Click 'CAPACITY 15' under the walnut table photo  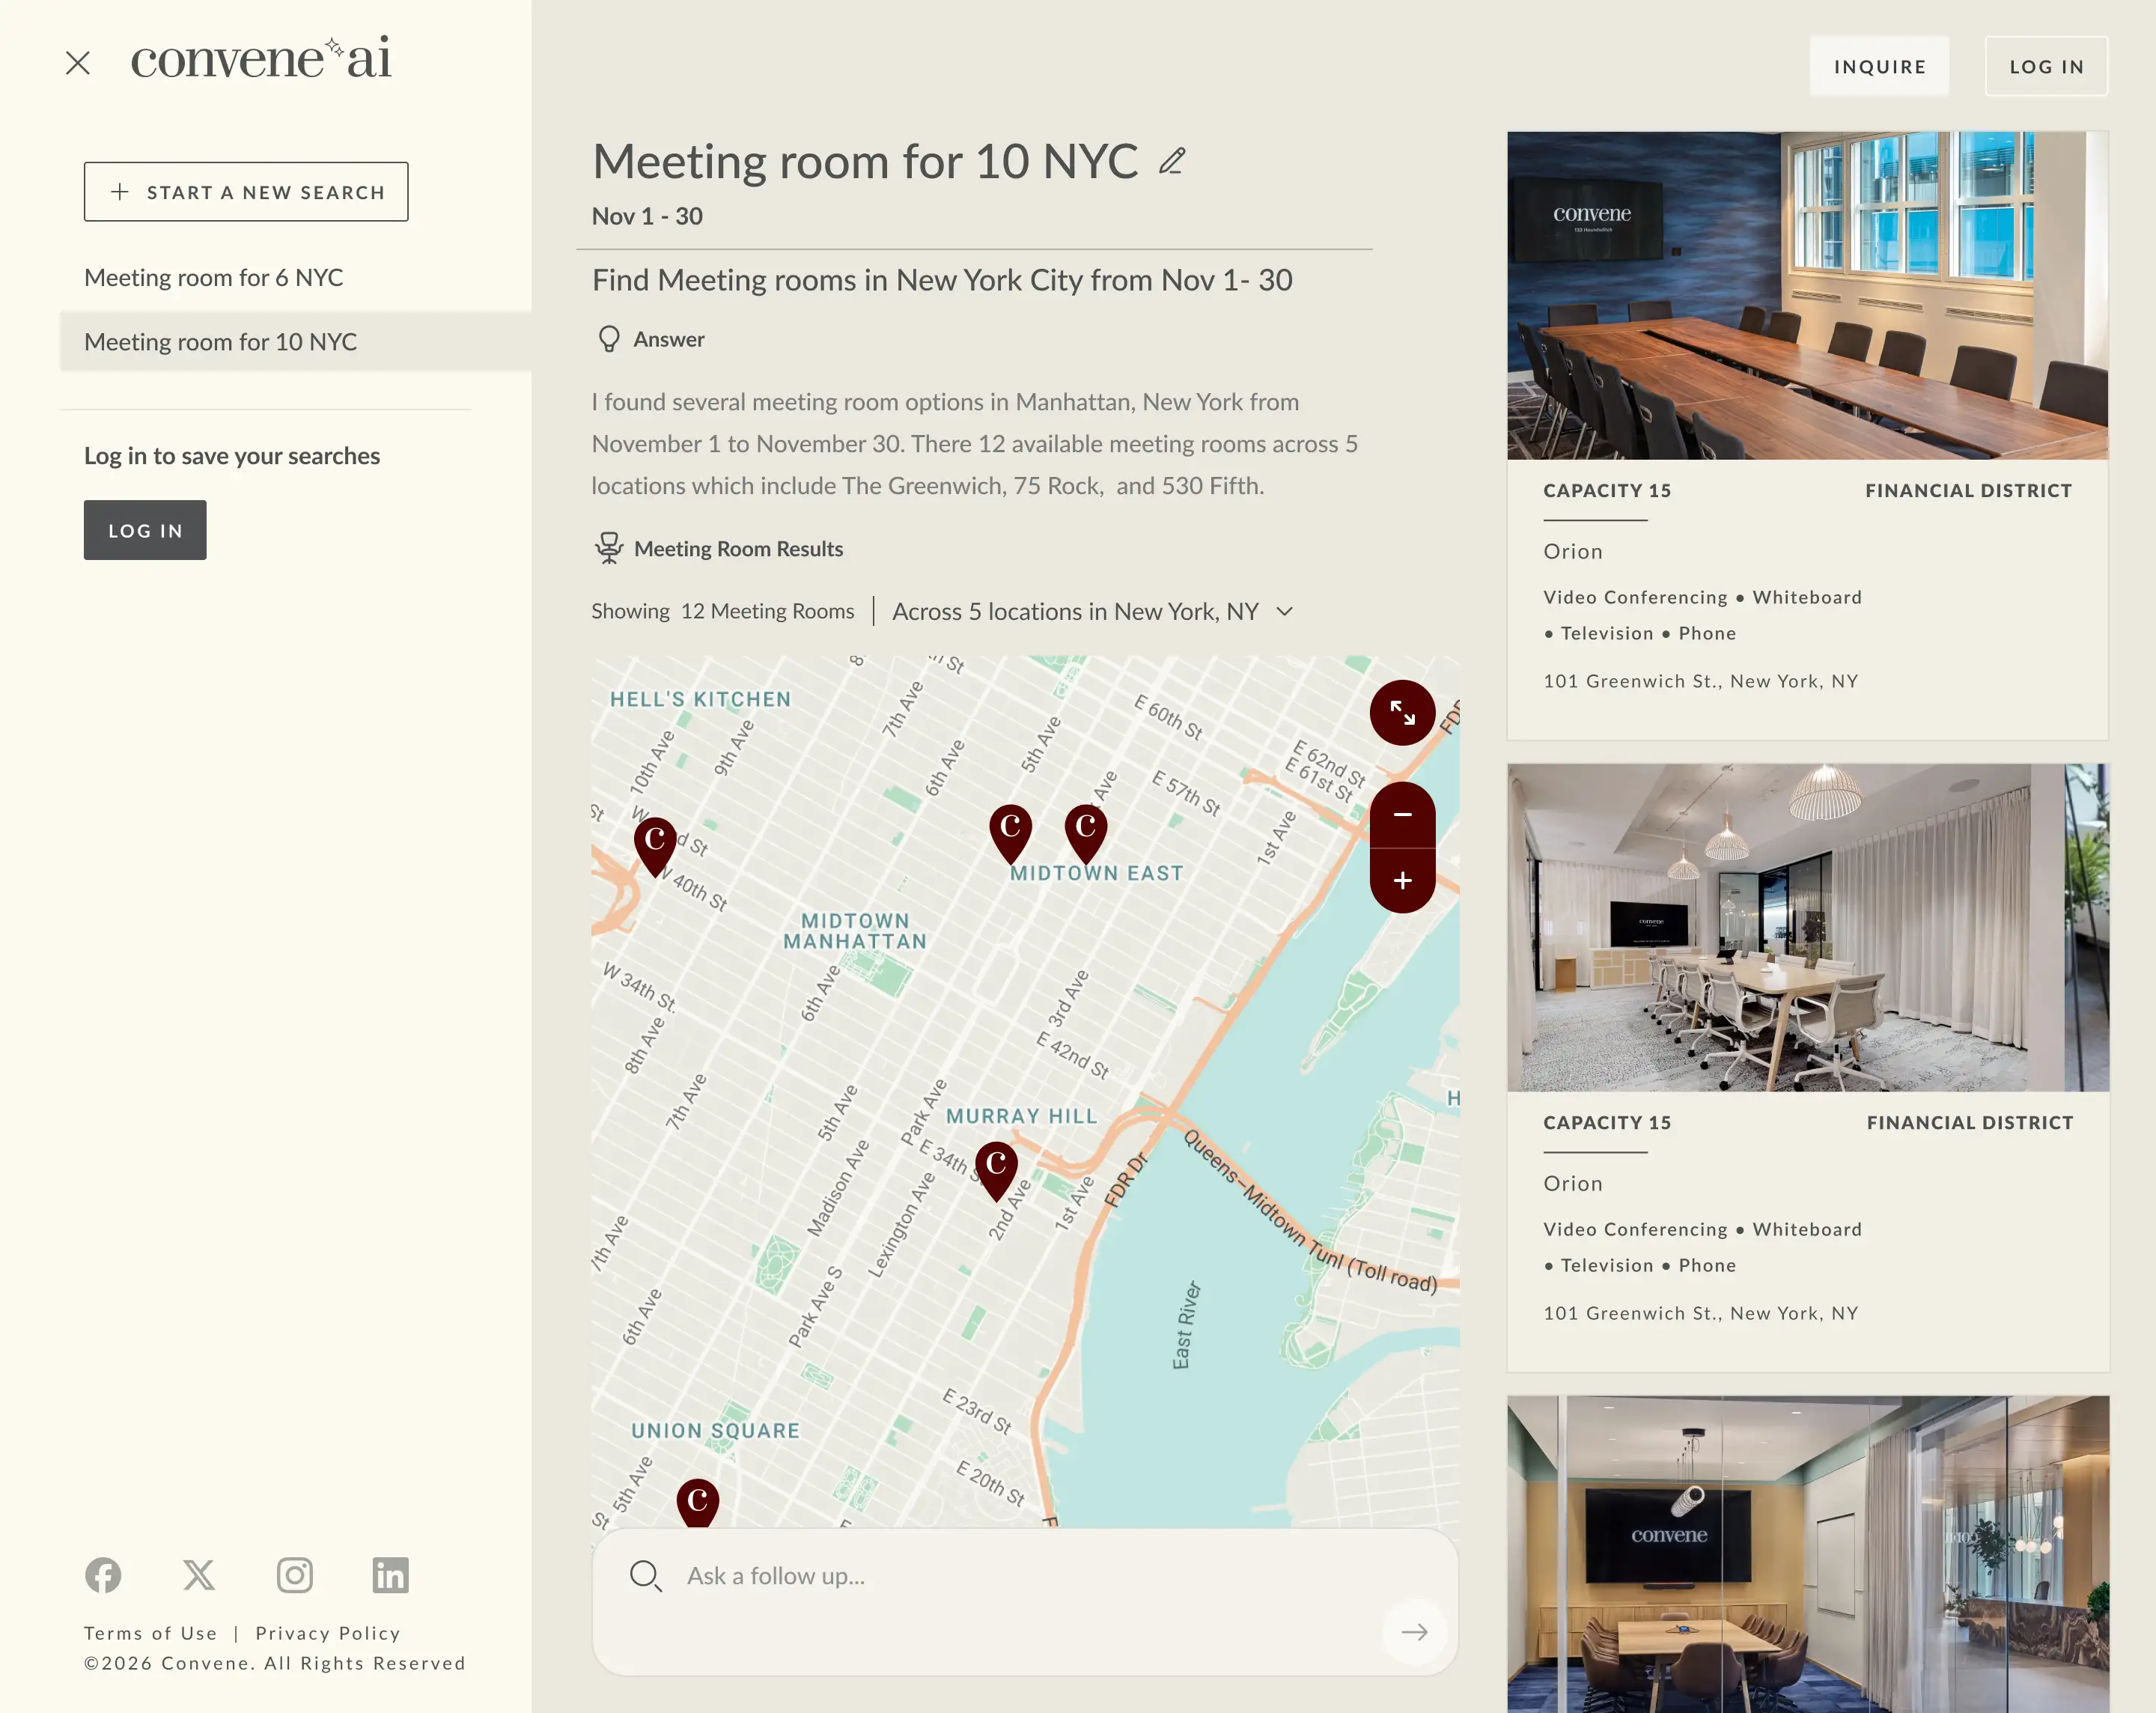[1607, 490]
